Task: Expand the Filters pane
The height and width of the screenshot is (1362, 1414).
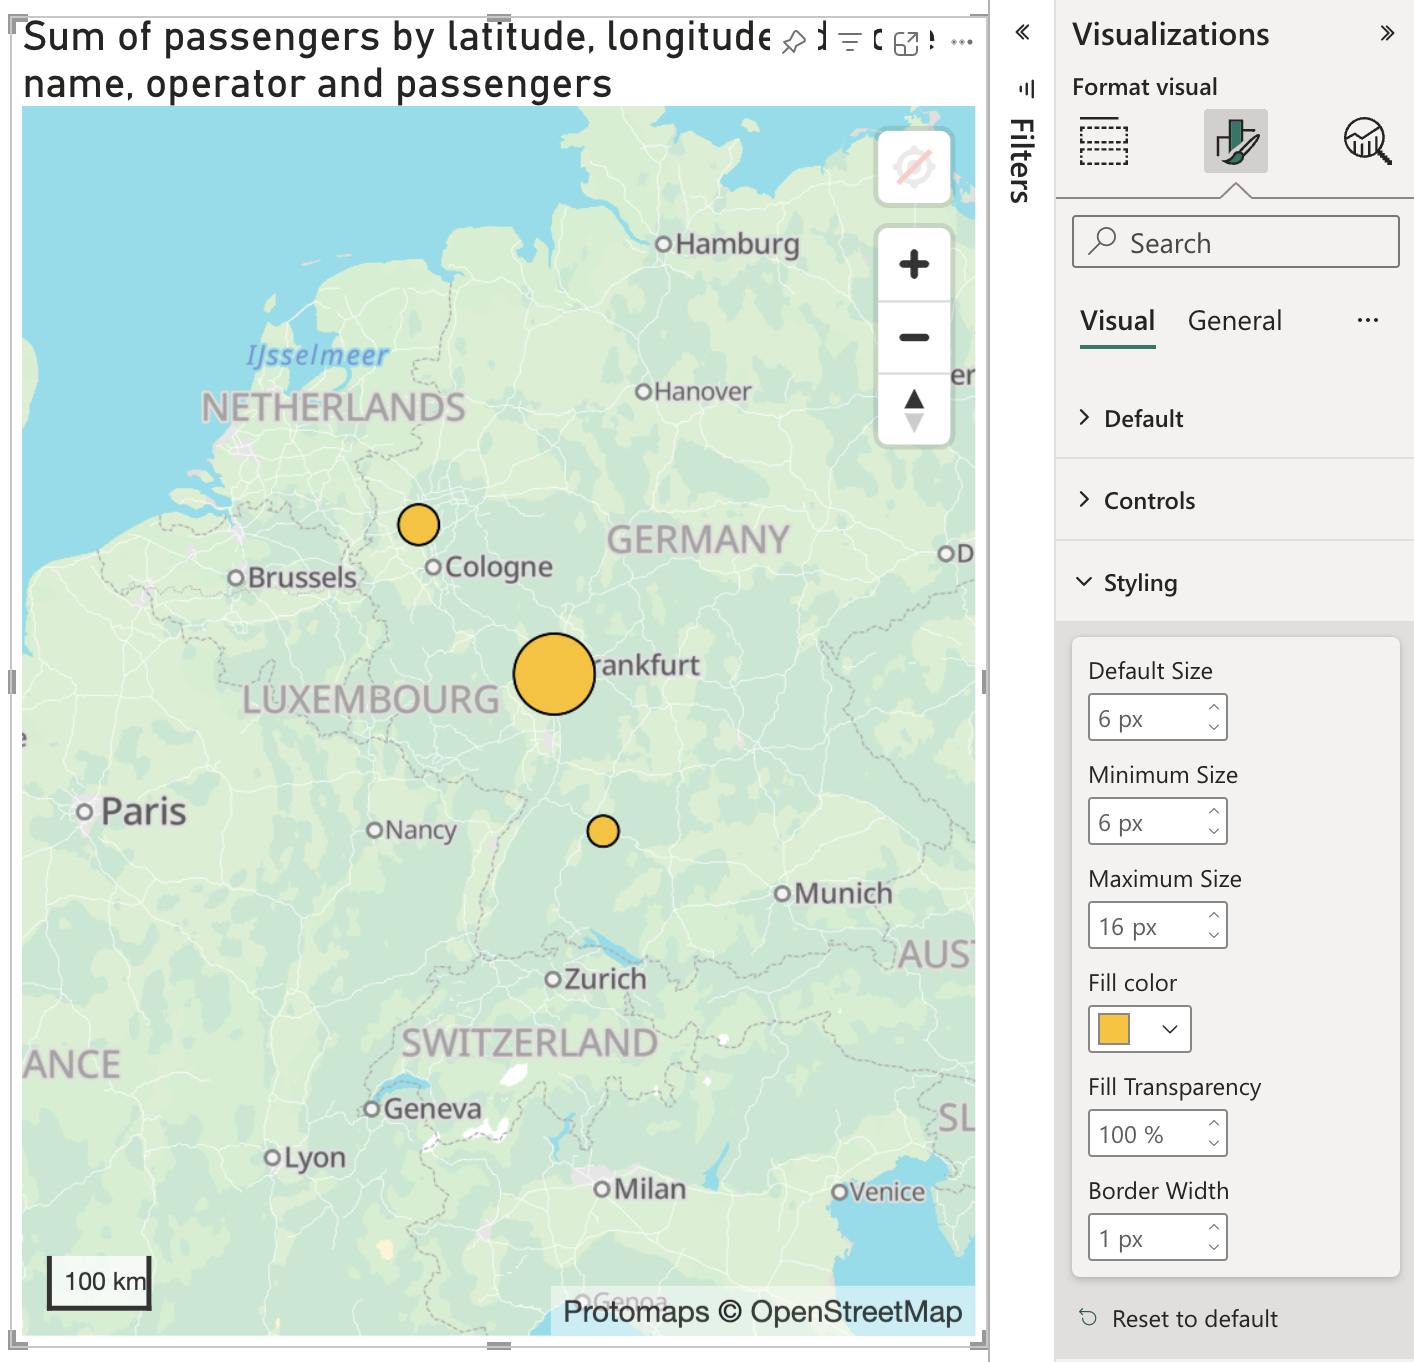Action: [x=1022, y=32]
